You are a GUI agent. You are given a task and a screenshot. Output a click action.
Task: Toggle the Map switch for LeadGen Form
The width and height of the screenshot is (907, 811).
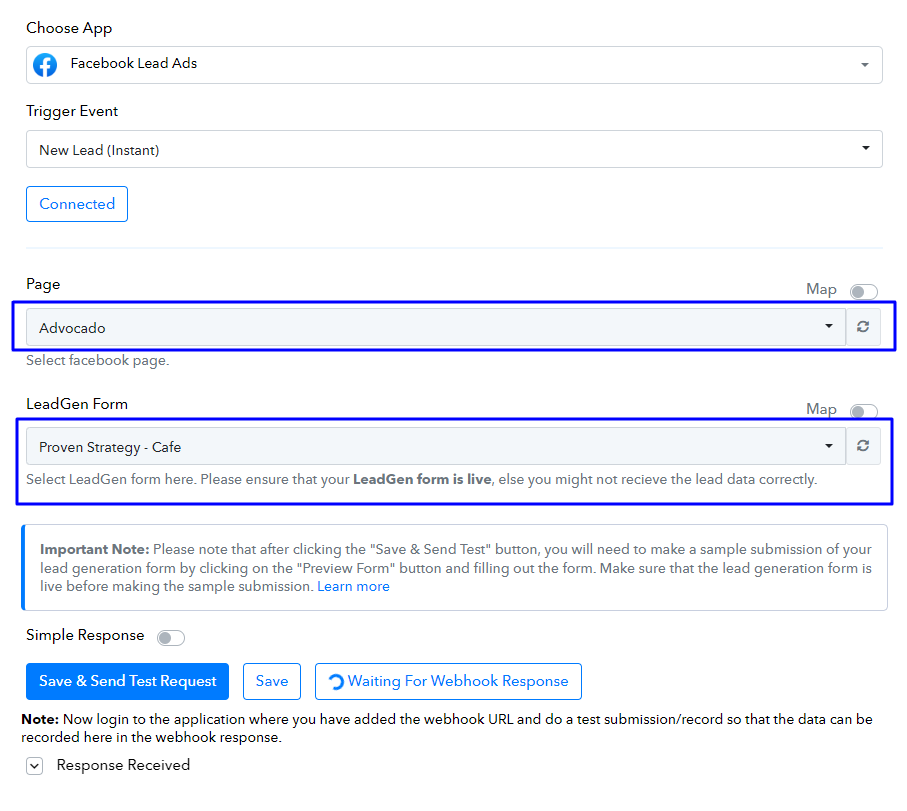pos(864,411)
